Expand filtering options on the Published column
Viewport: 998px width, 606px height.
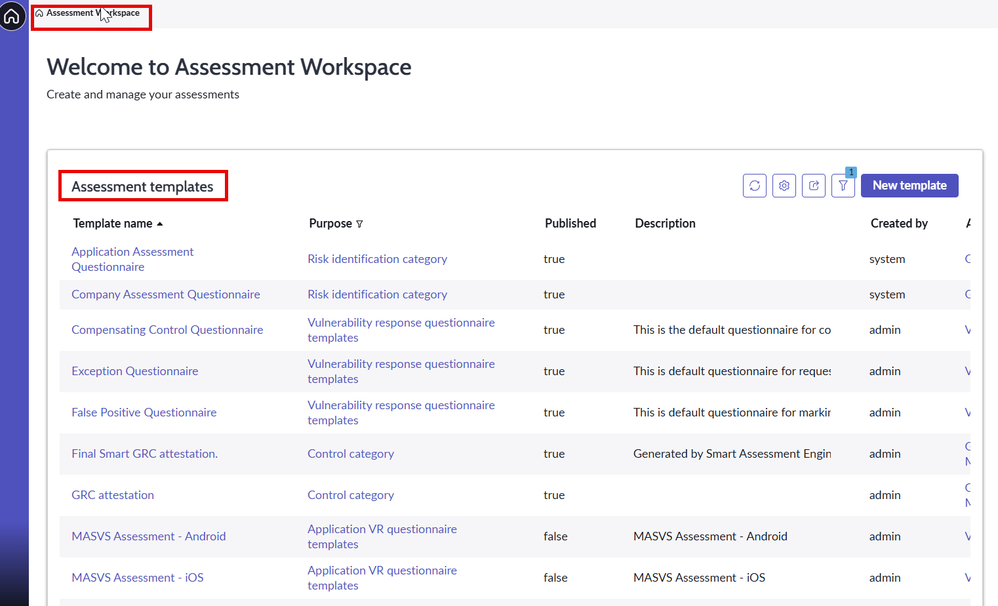tap(571, 223)
